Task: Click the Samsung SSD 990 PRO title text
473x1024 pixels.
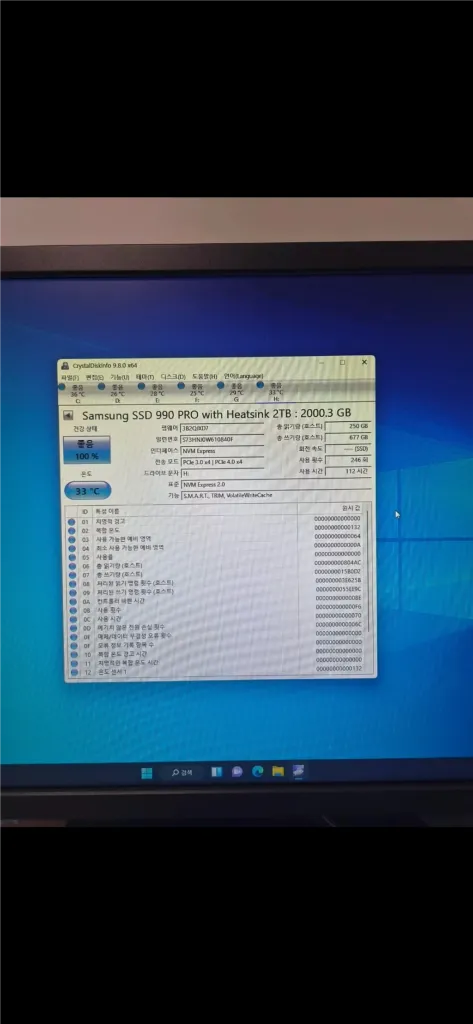Action: 216,413
